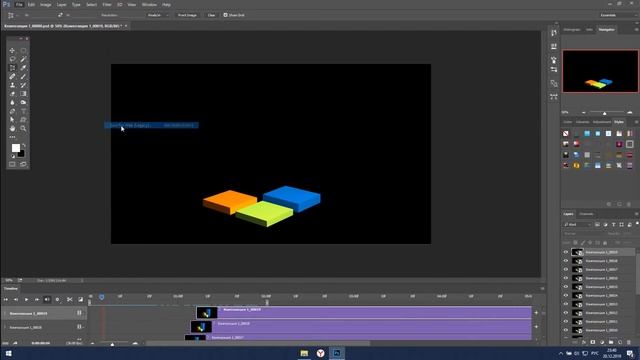
Task: Open filmstrip menu on Композиция 1_00019 track
Action: click(80, 313)
